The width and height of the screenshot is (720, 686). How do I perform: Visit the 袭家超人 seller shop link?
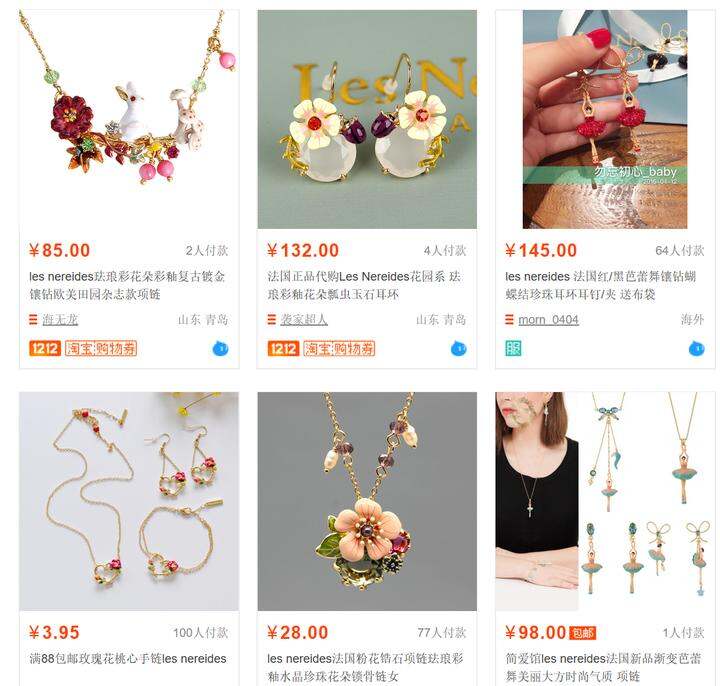tap(304, 320)
